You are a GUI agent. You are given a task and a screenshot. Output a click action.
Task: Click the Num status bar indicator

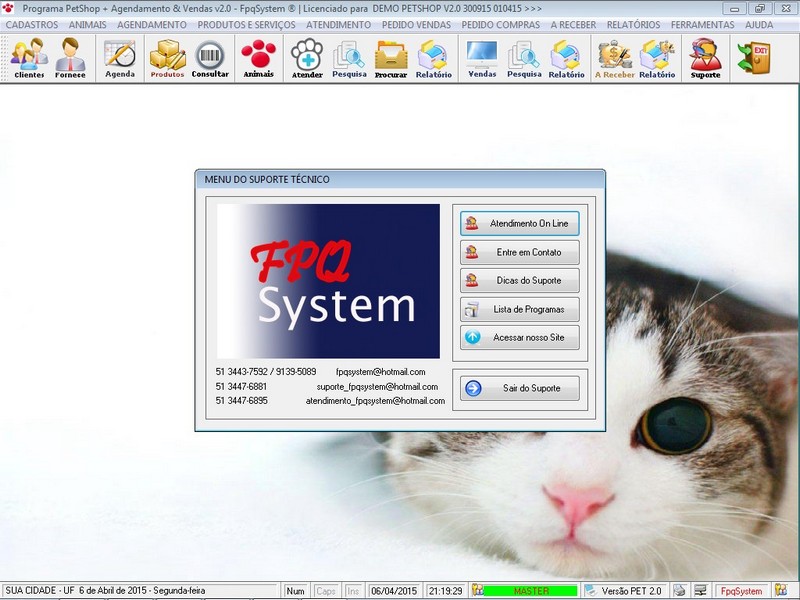pyautogui.click(x=295, y=591)
